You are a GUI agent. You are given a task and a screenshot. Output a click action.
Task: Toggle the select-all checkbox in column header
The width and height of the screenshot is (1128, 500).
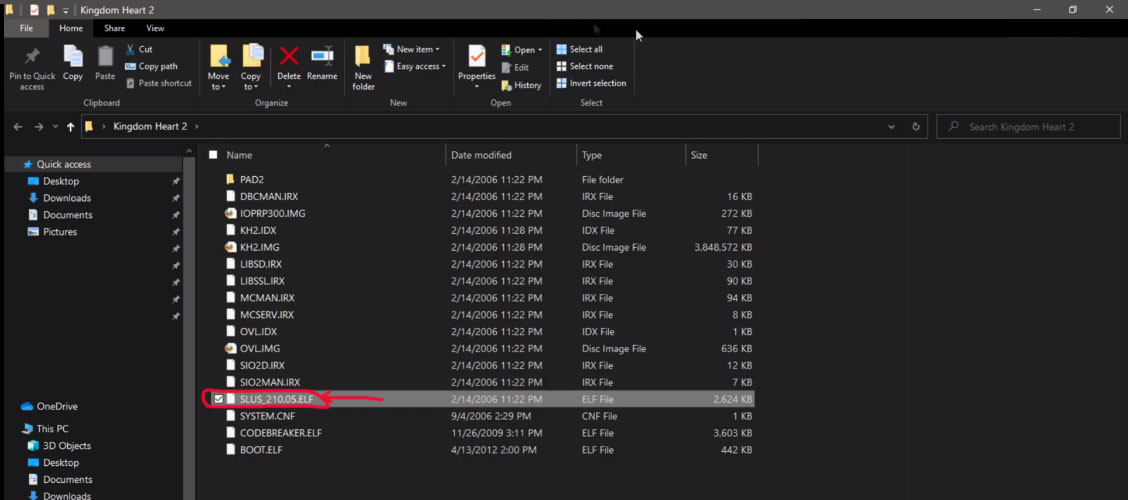click(213, 155)
